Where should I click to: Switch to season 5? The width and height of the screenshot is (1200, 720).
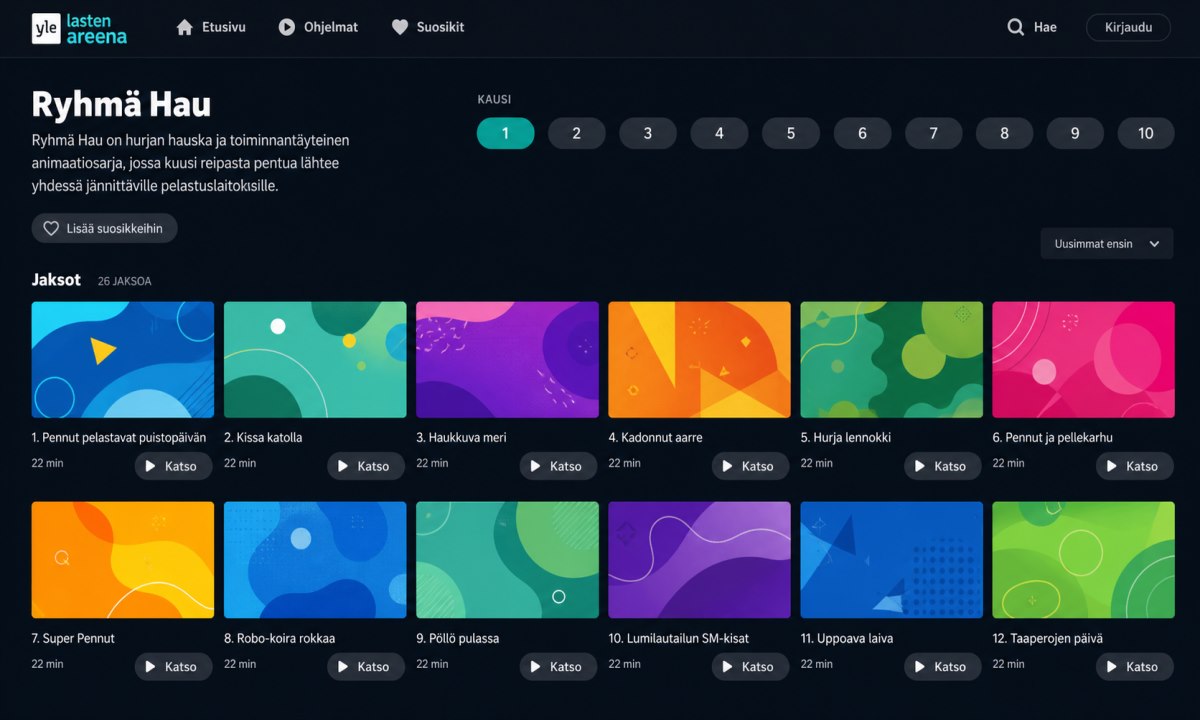pos(790,133)
